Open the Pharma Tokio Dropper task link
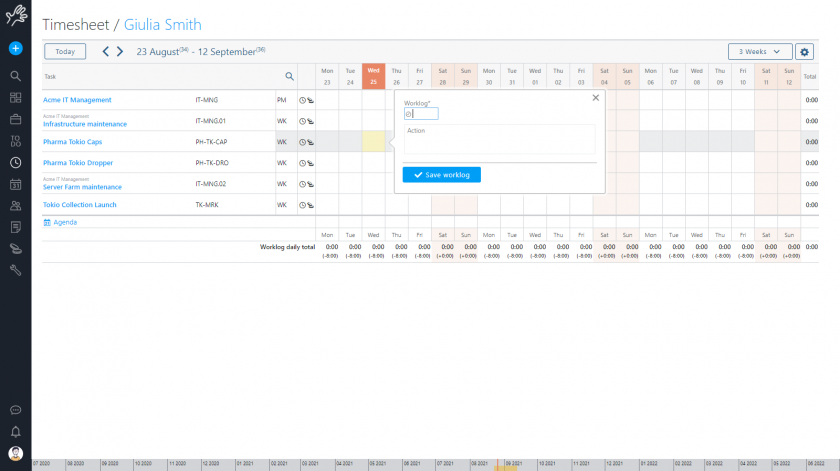 pyautogui.click(x=78, y=163)
